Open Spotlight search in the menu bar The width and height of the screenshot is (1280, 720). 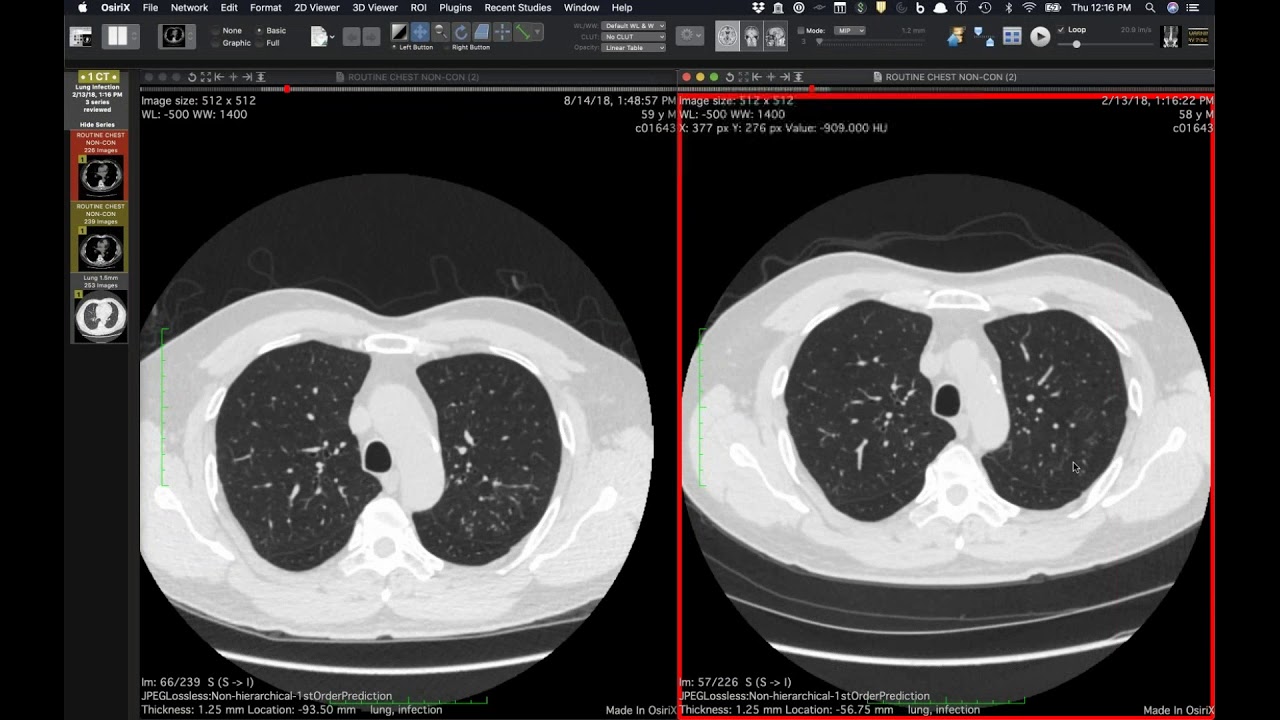(1150, 8)
